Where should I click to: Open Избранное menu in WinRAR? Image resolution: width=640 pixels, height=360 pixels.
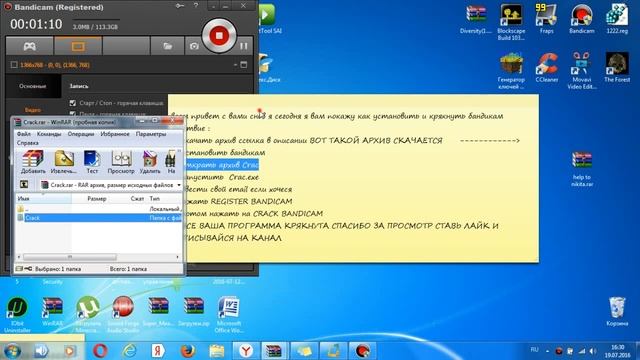click(115, 134)
